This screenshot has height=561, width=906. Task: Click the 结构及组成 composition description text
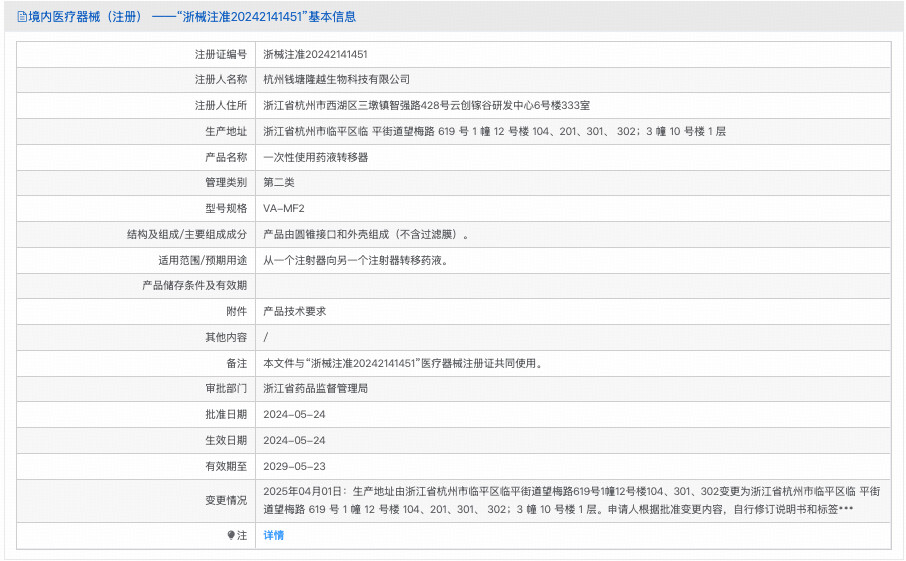click(x=366, y=235)
